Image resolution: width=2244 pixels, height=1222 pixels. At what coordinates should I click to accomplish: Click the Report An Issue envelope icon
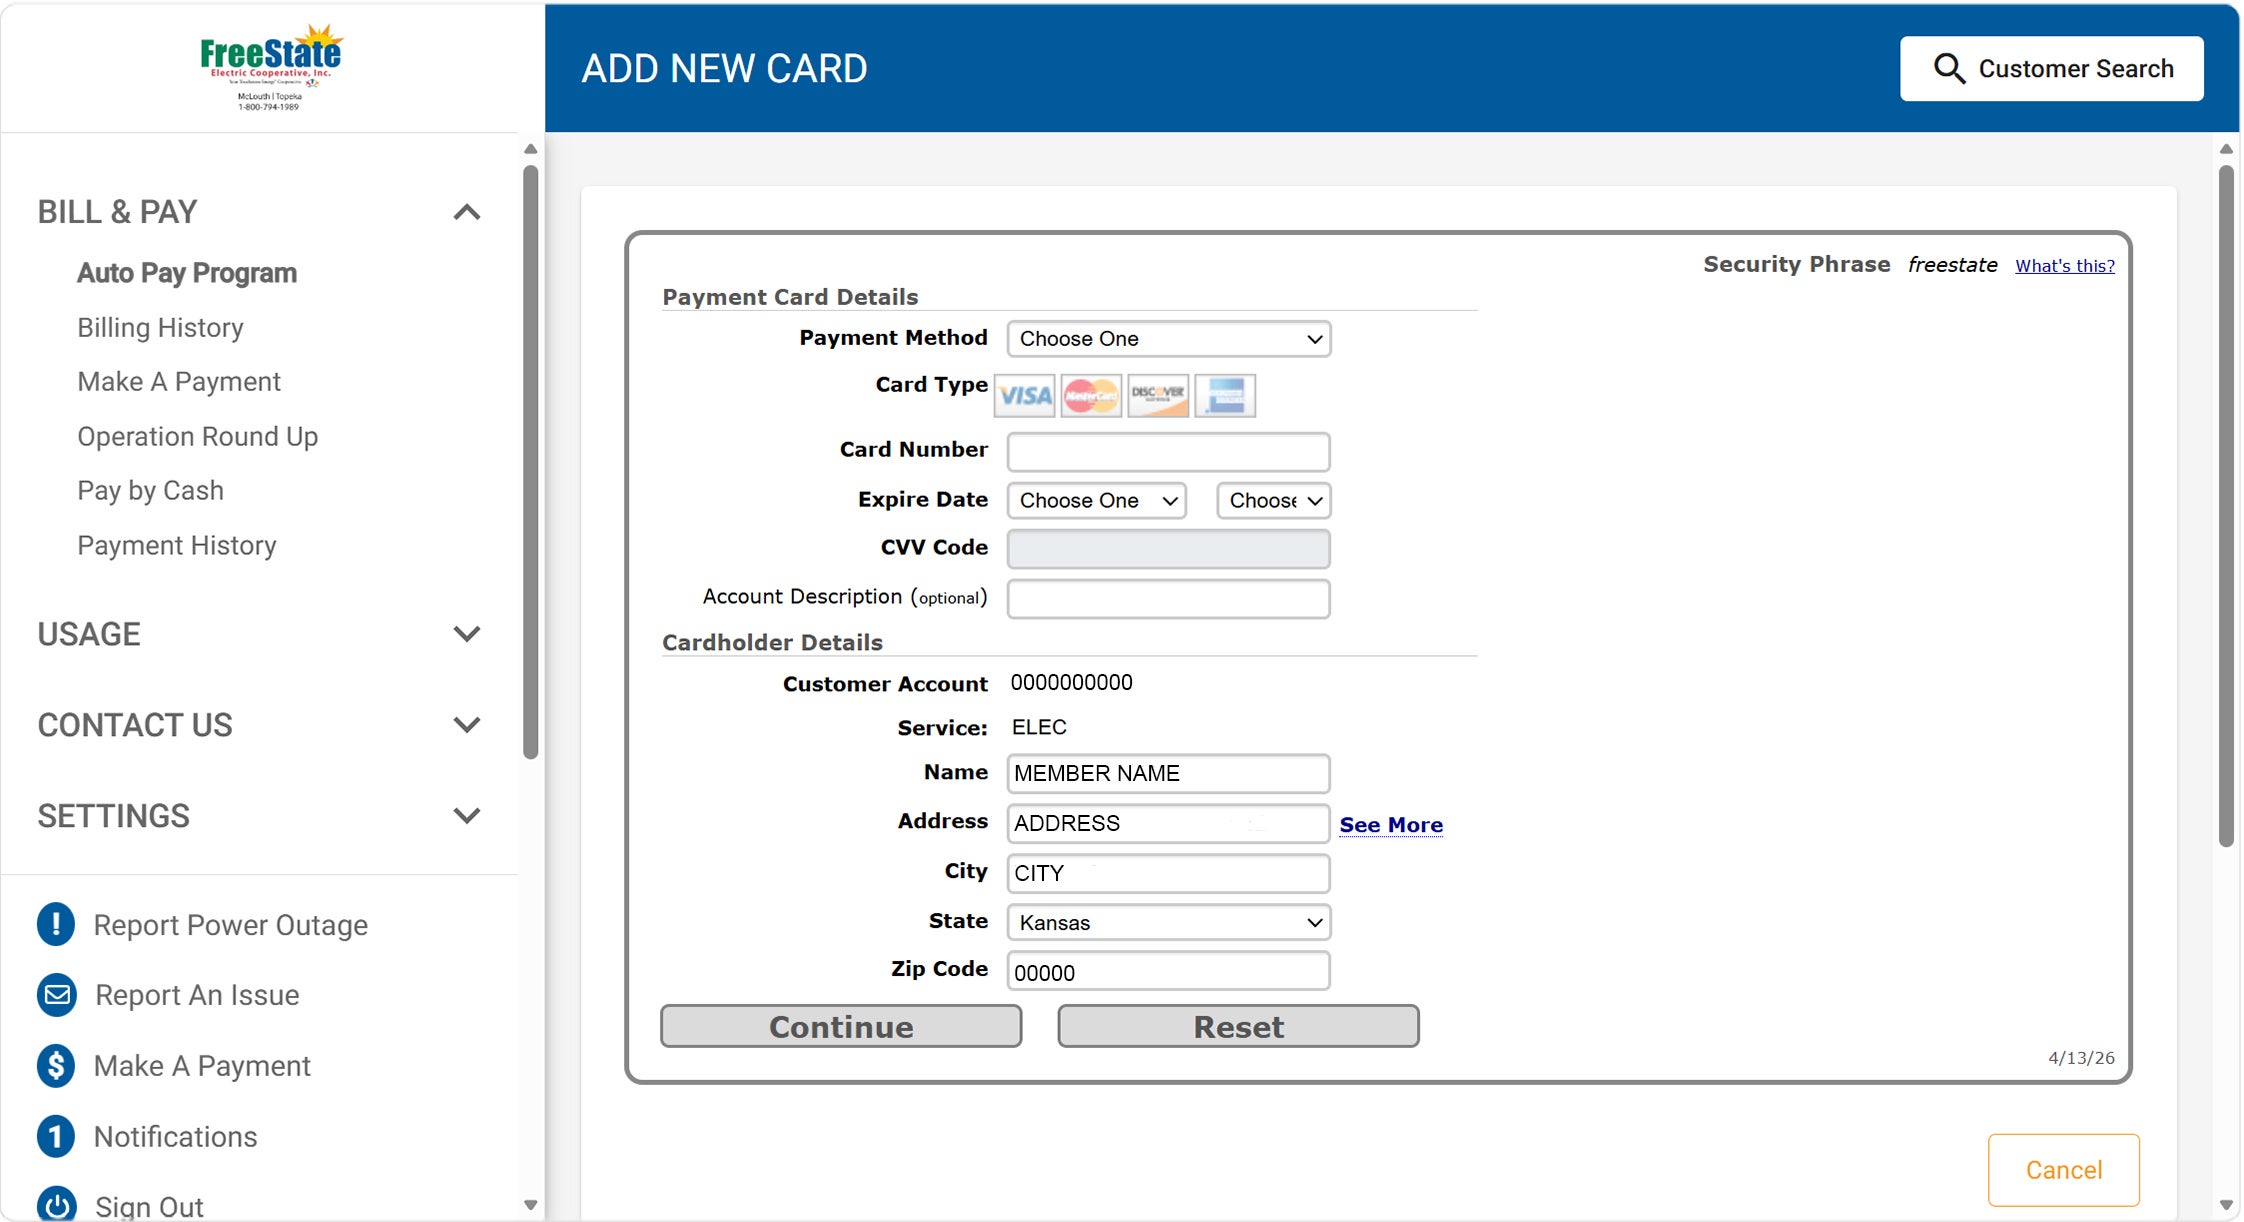(x=55, y=994)
